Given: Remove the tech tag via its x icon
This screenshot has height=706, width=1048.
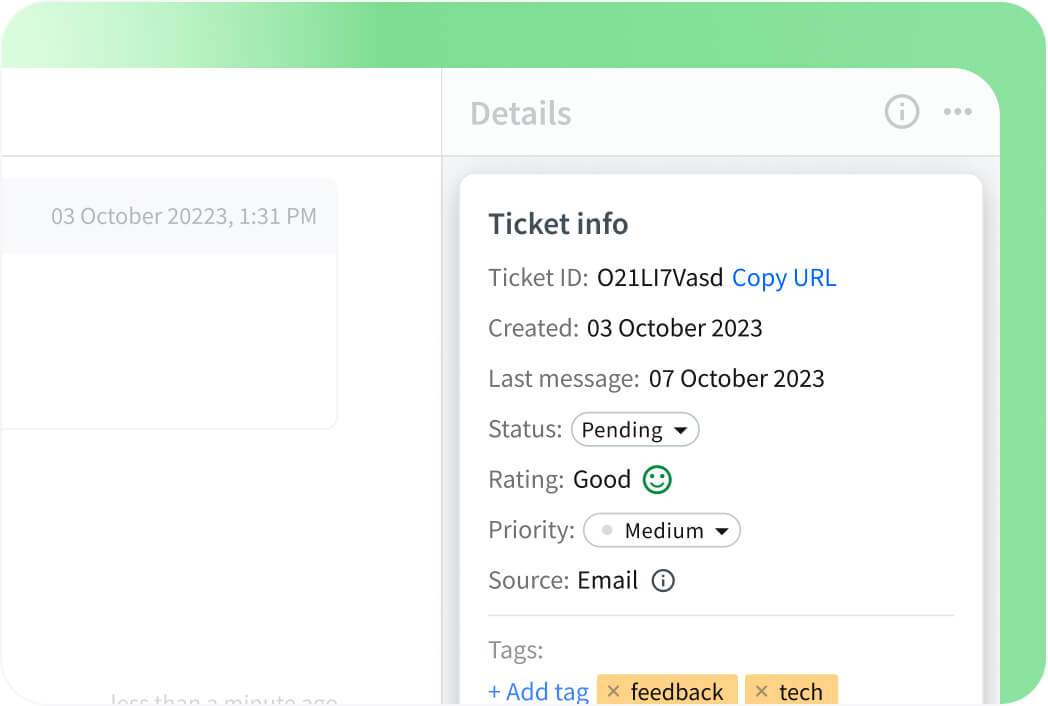Looking at the screenshot, I should pyautogui.click(x=762, y=691).
